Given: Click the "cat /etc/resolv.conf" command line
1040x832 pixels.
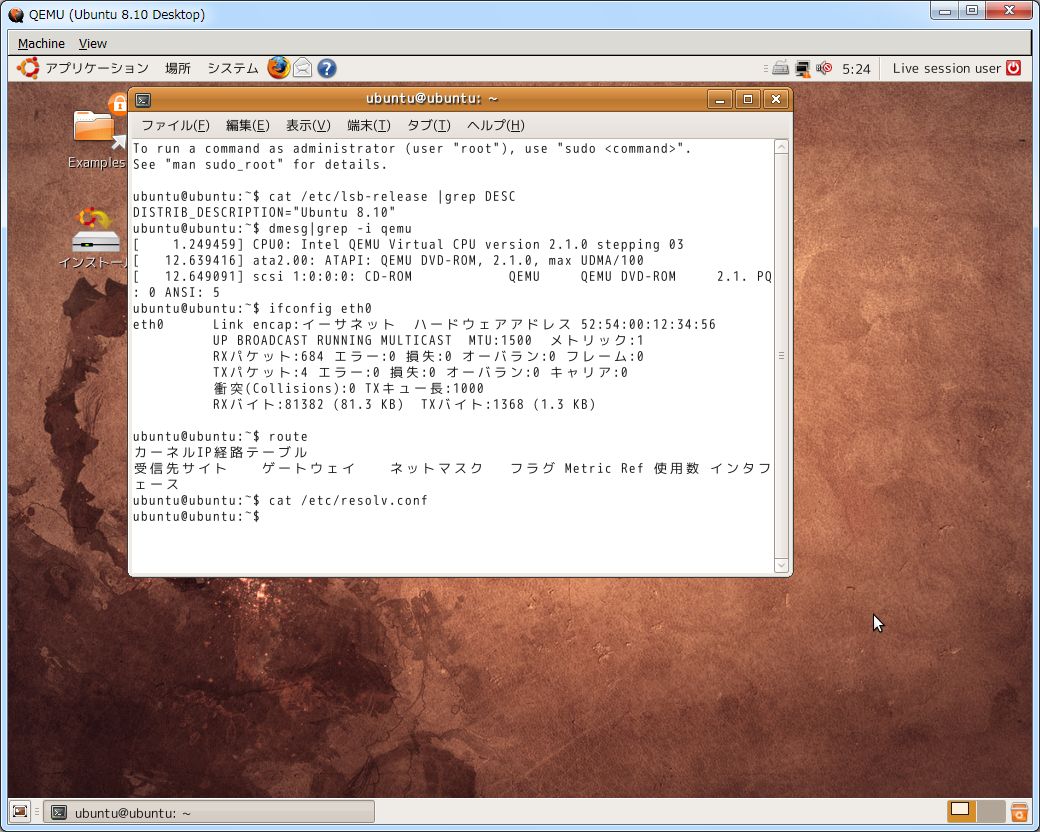Looking at the screenshot, I should 281,500.
